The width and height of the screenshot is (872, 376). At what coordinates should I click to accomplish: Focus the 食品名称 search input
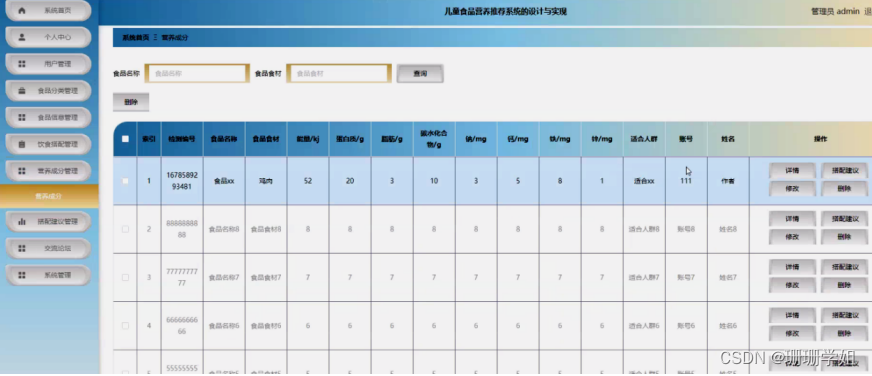coord(197,73)
